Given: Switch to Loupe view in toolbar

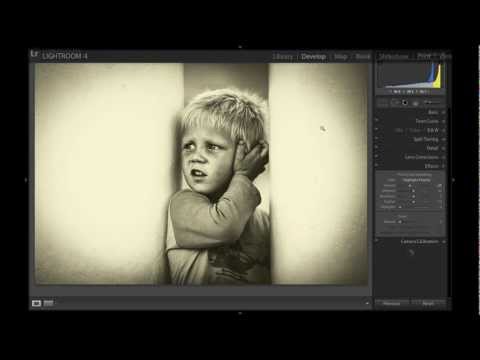Looking at the screenshot, I should pyautogui.click(x=36, y=303).
